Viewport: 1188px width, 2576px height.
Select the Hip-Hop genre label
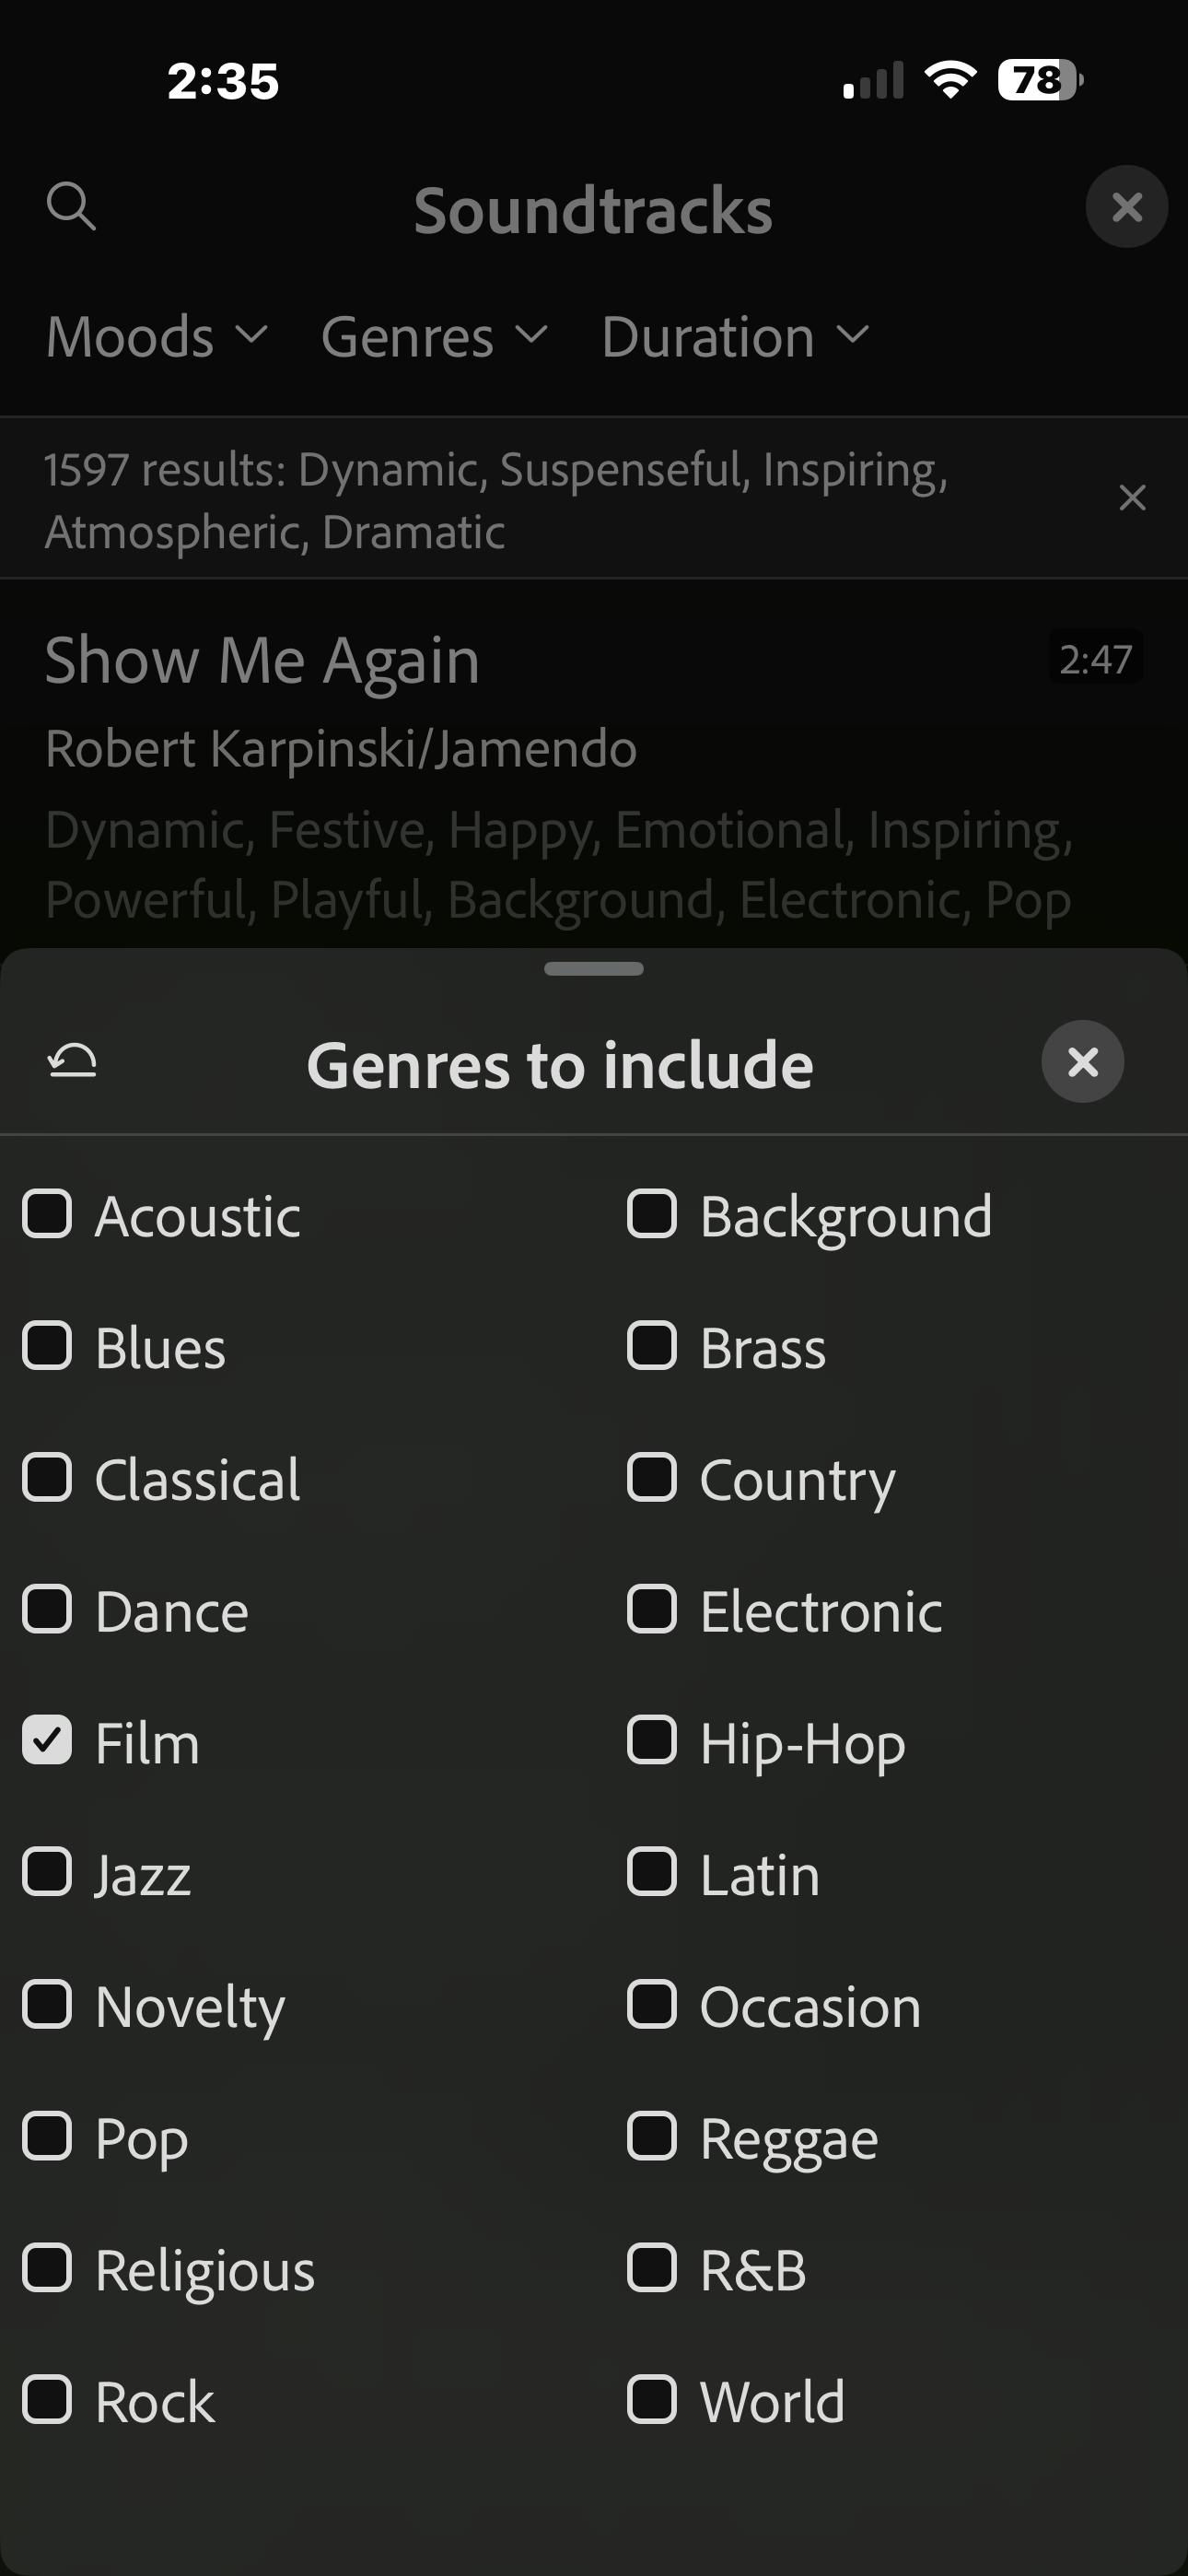[x=802, y=1743]
